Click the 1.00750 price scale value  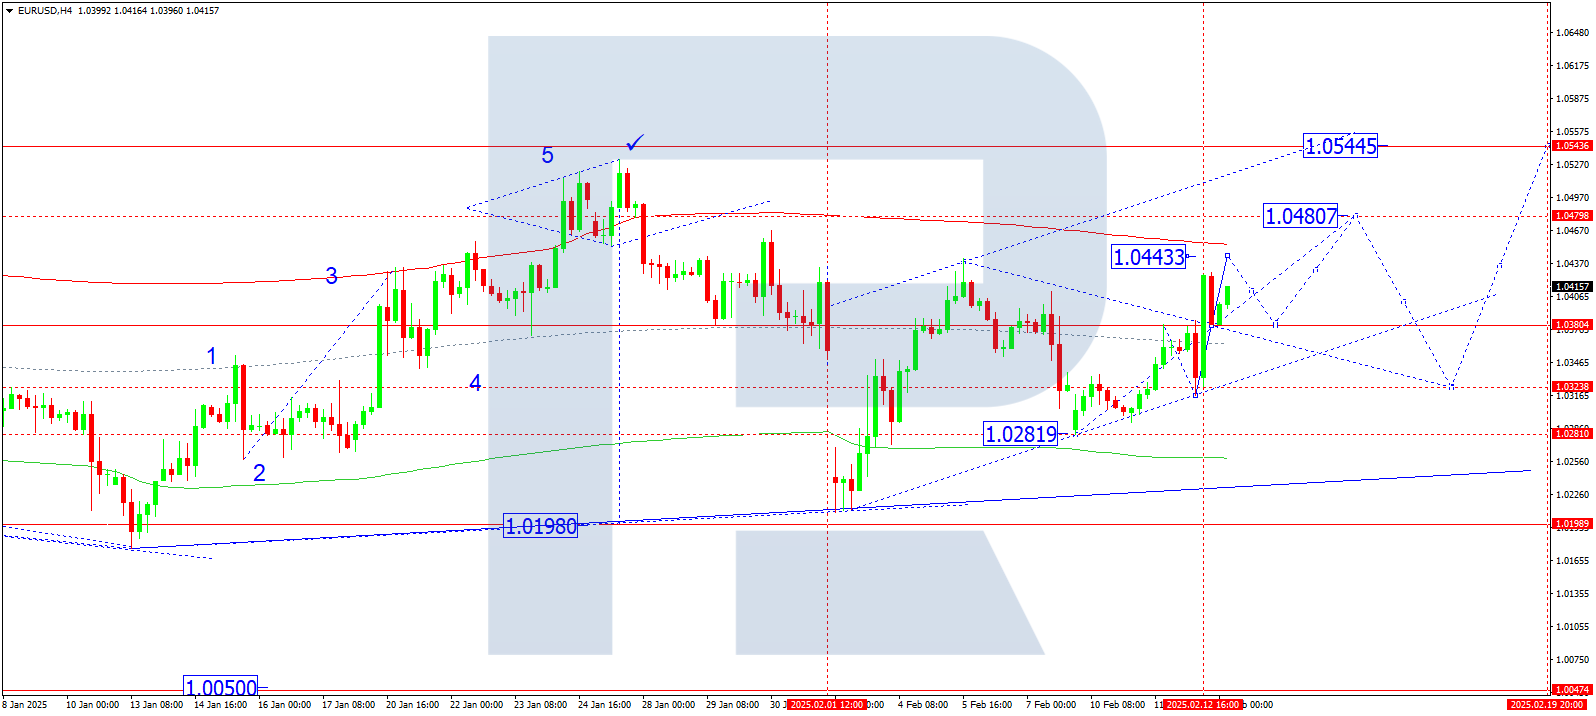(x=1573, y=660)
